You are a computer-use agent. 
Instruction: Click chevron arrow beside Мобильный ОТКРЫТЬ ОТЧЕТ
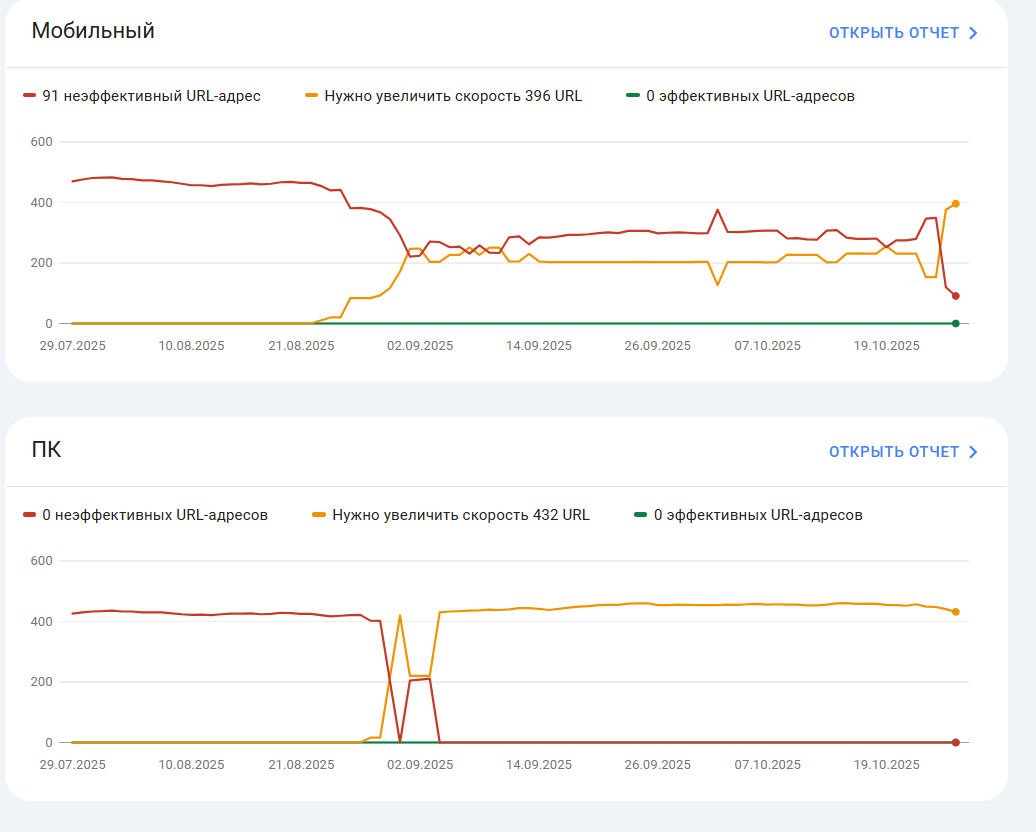click(973, 33)
